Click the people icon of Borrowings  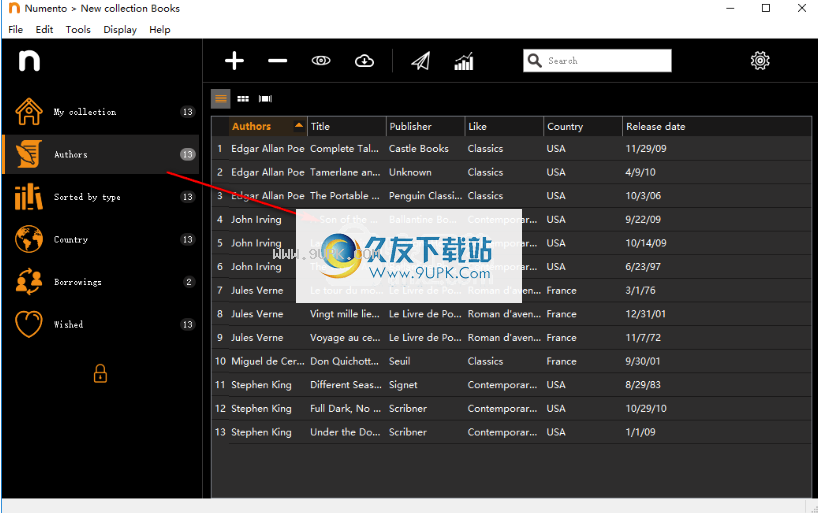click(x=29, y=282)
